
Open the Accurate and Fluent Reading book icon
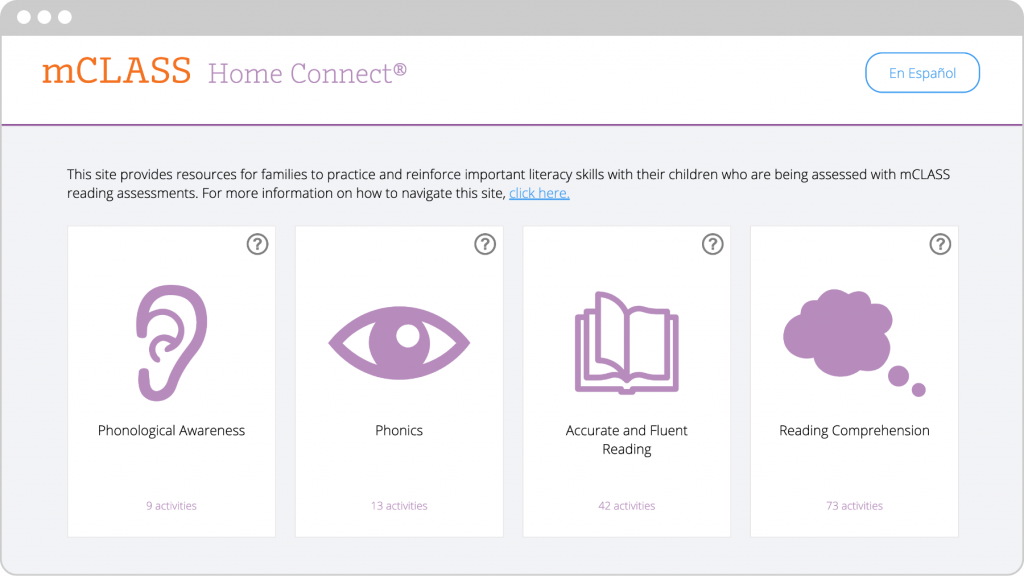626,340
